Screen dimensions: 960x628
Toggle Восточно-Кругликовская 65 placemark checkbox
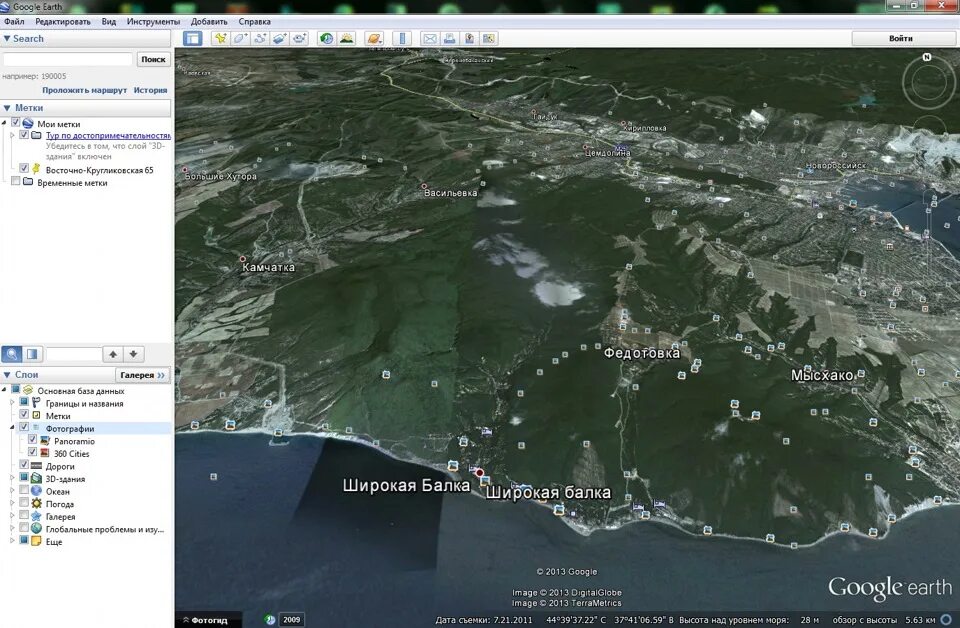tap(24, 168)
